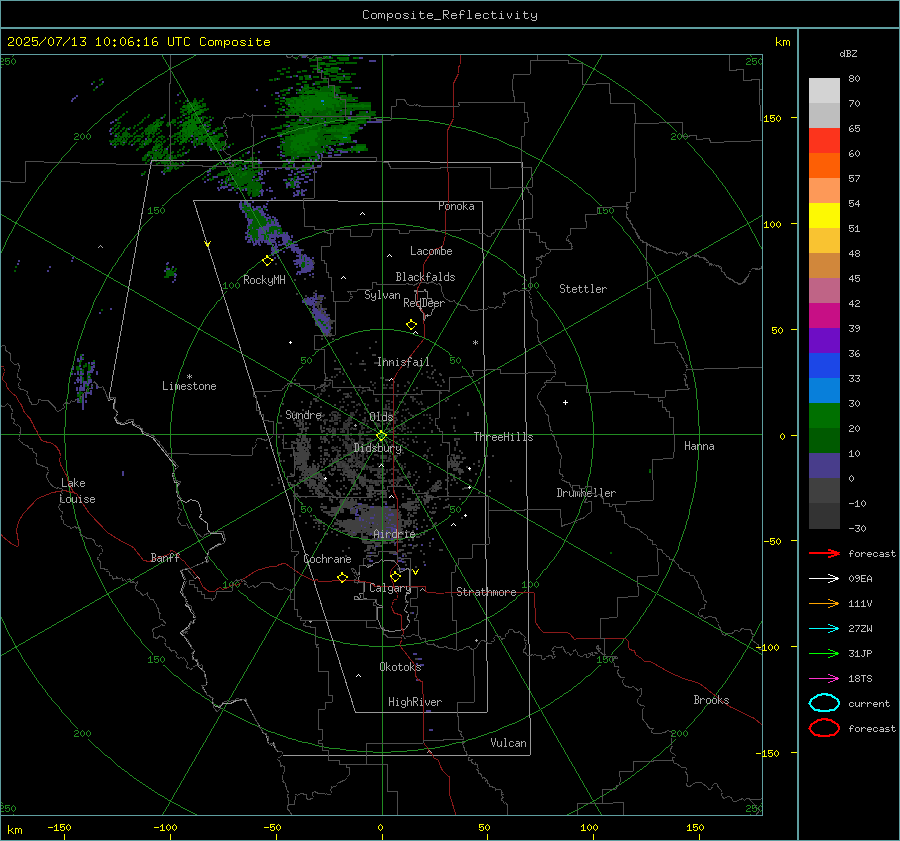Click the Composite_Reflectivity title text
The height and width of the screenshot is (841, 900).
click(450, 15)
